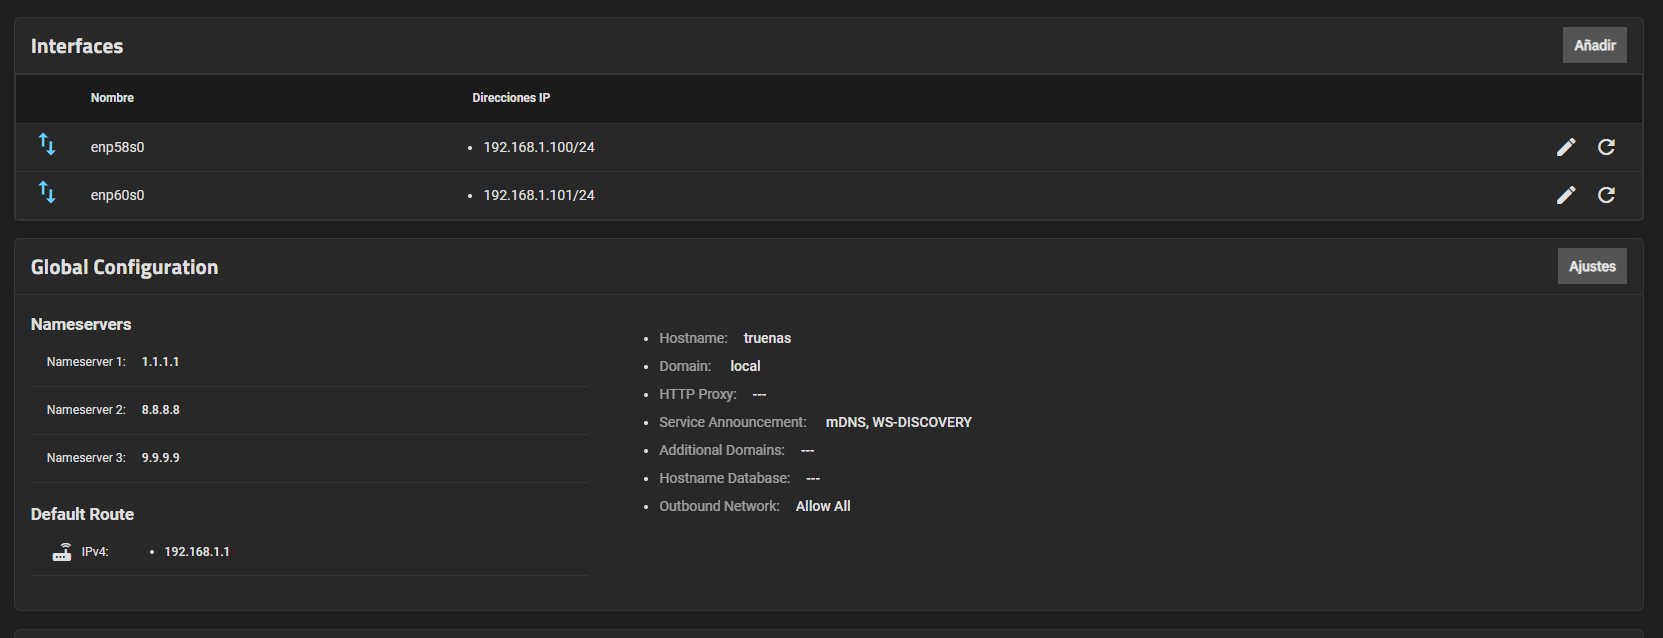Viewport: 1663px width, 638px height.
Task: Click the Default Route section heading
Action: point(82,514)
